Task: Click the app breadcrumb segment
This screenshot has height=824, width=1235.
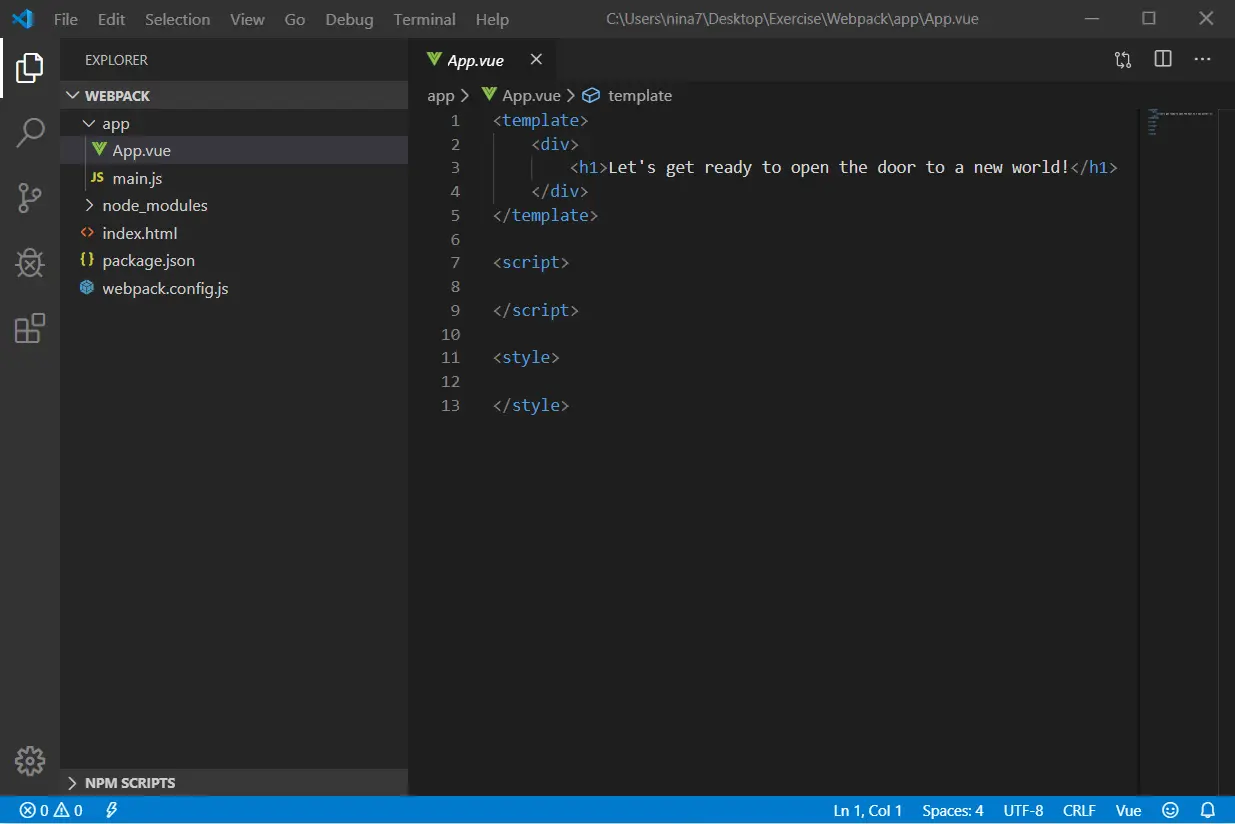Action: point(441,96)
